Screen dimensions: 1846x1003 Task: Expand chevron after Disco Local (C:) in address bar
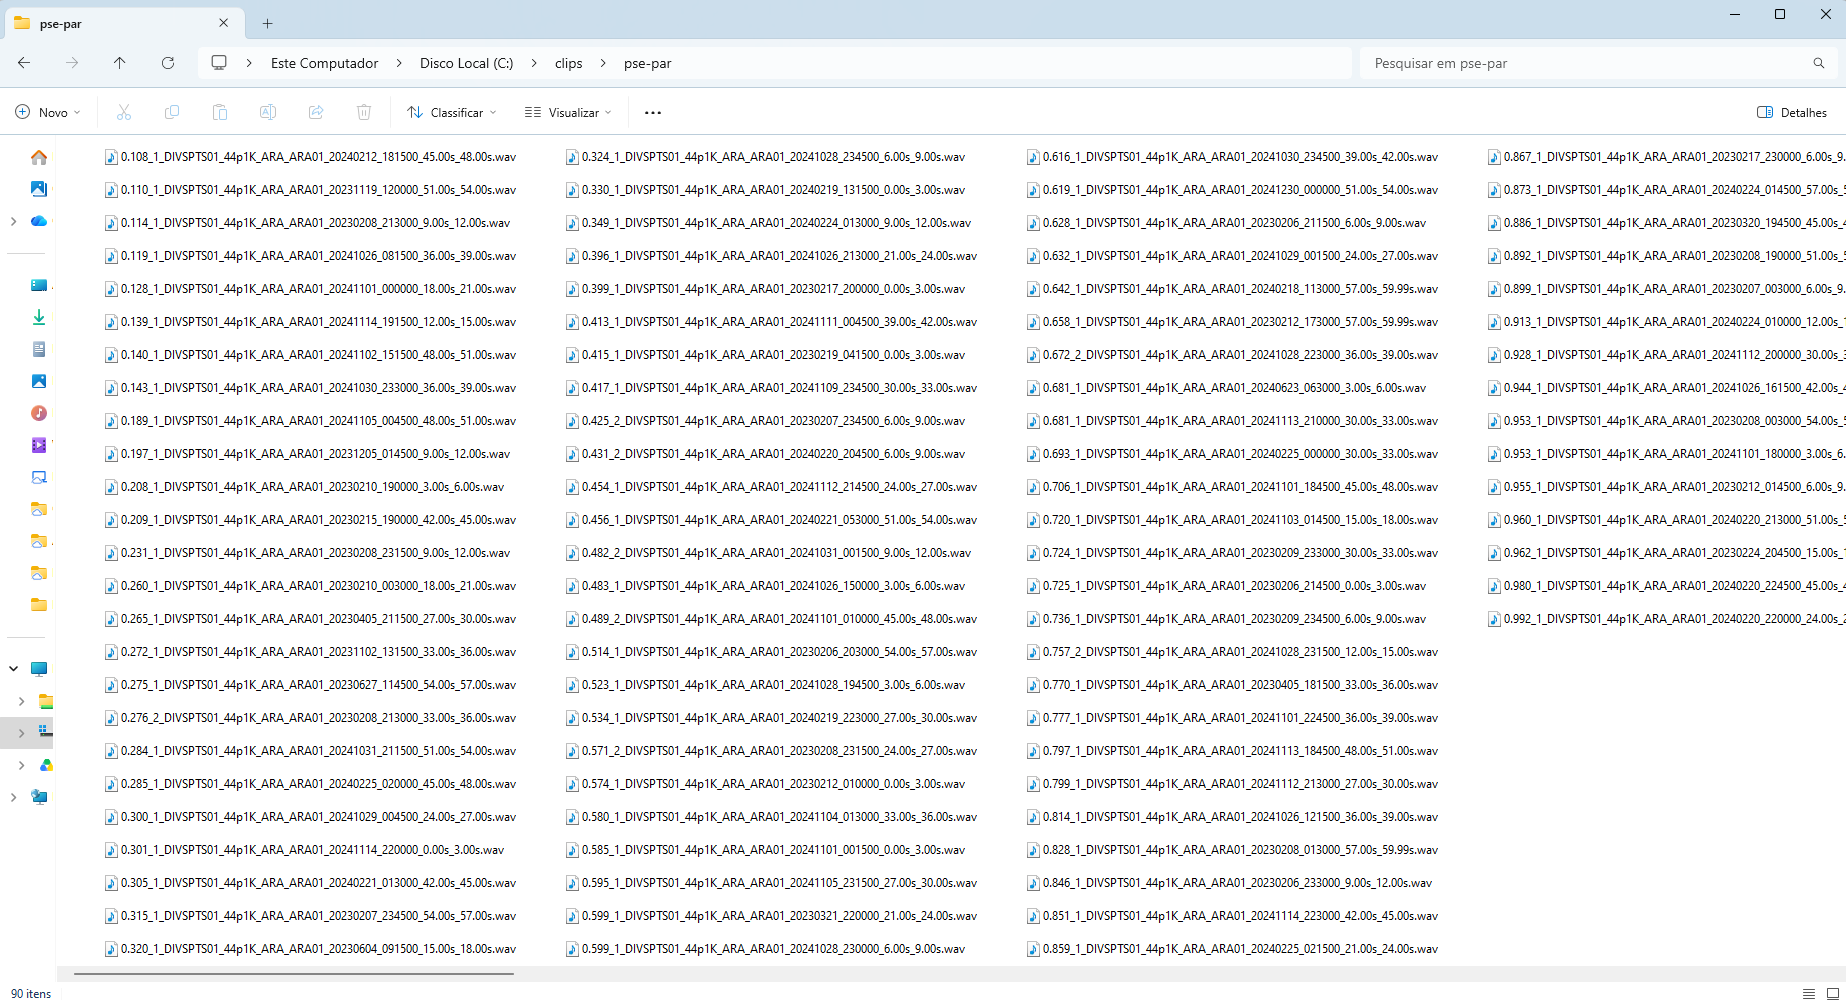pos(534,63)
